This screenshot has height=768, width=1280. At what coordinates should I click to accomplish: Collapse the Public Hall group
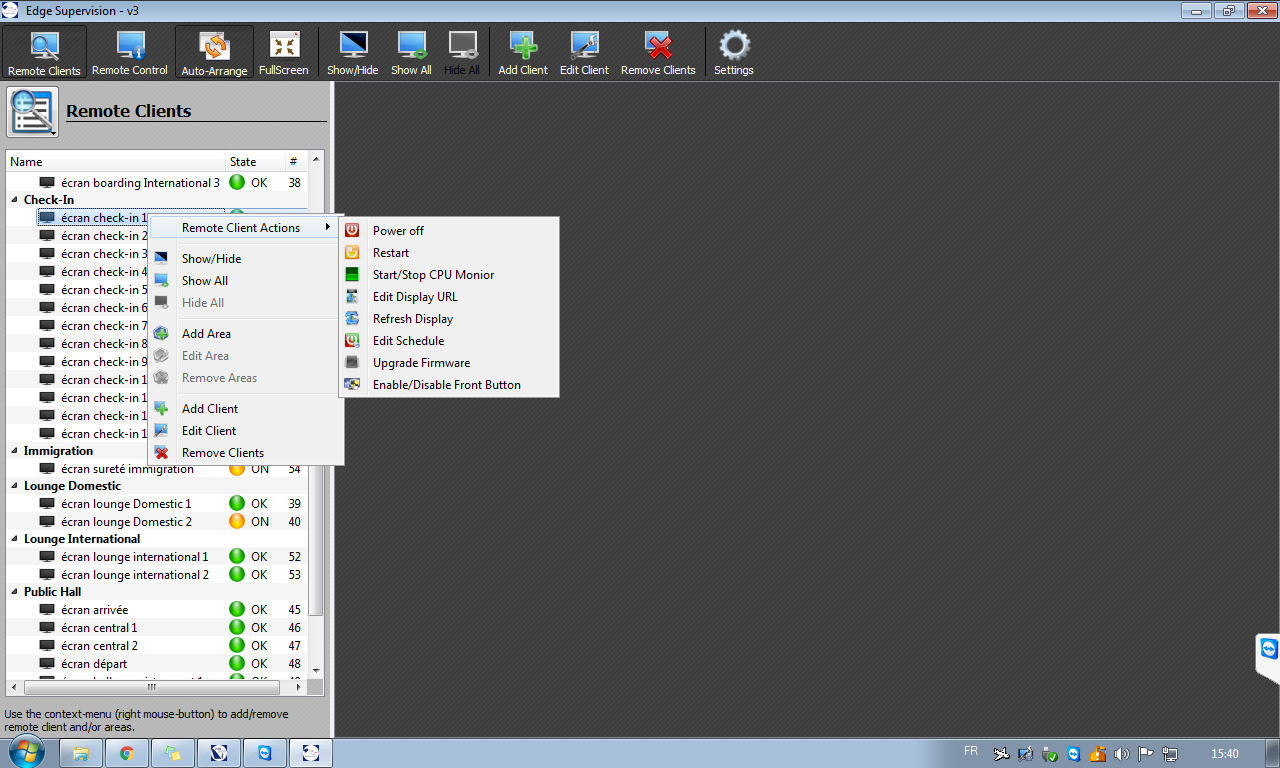pyautogui.click(x=15, y=592)
